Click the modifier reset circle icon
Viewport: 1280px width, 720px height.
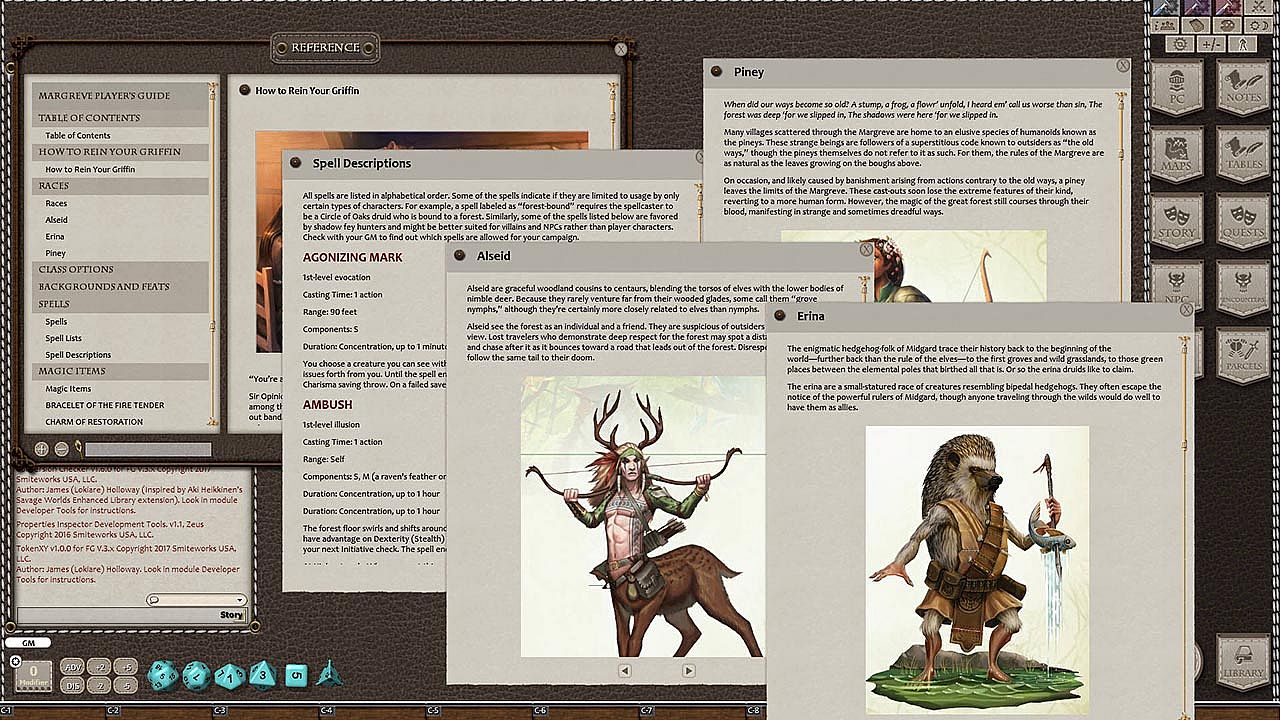[15, 661]
